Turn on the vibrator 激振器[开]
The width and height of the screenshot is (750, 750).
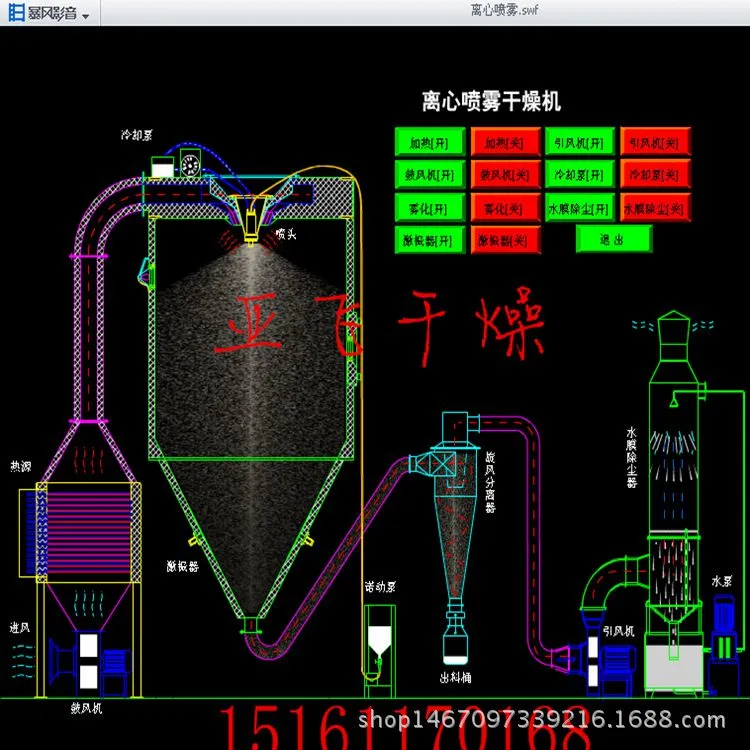point(430,240)
